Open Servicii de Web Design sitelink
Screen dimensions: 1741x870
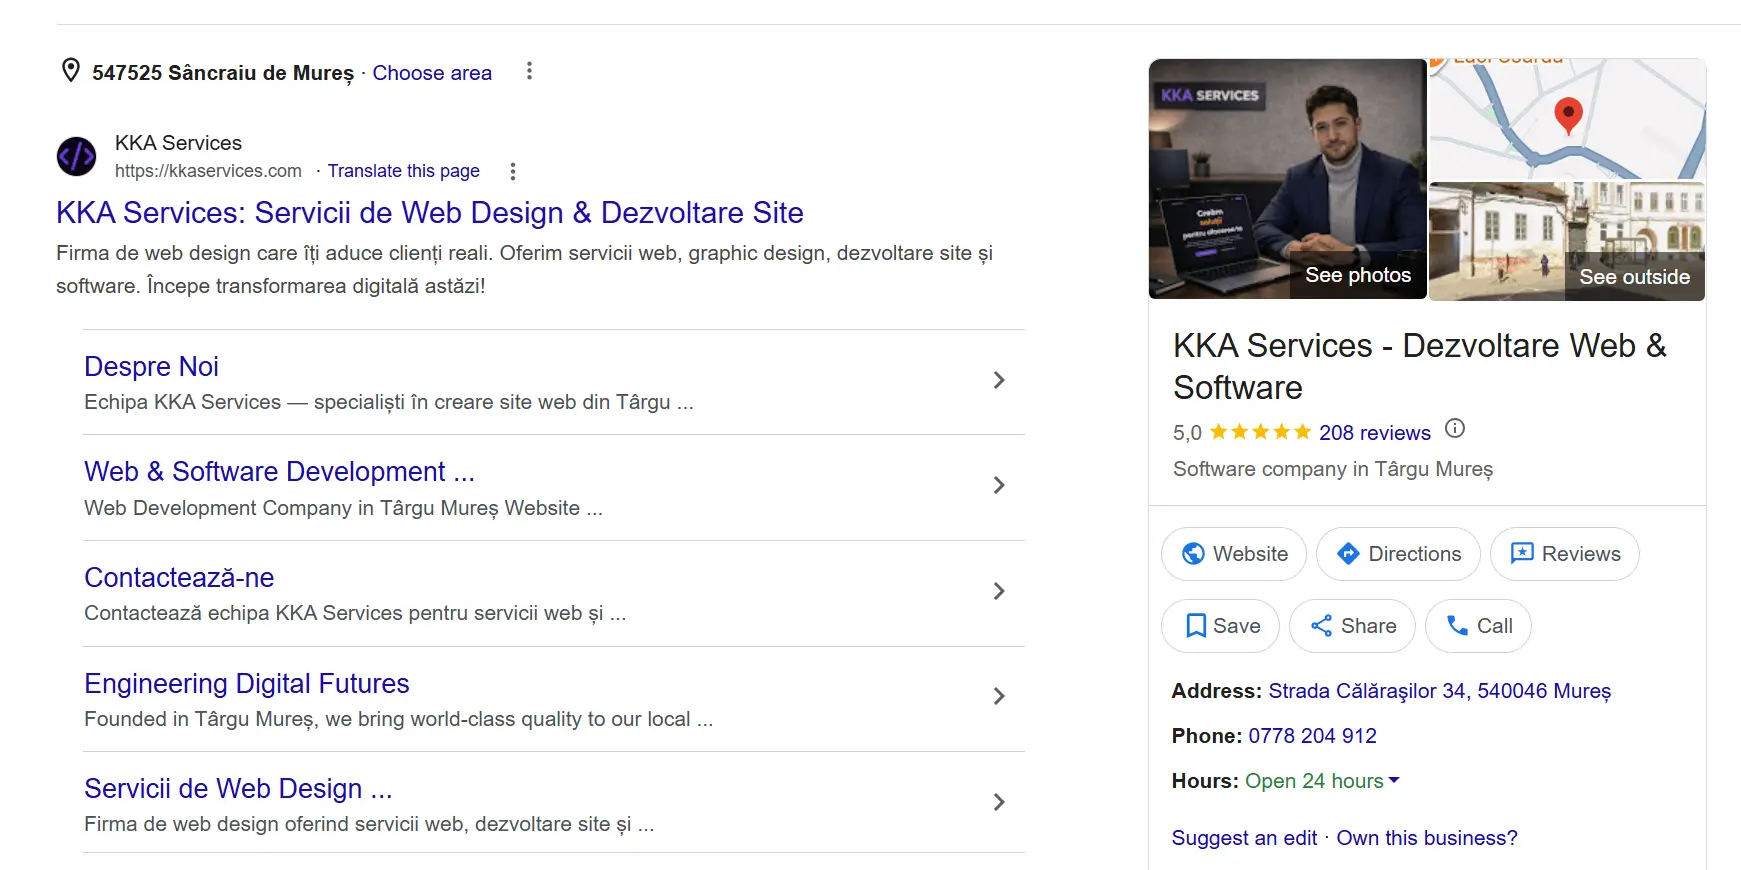tap(238, 788)
